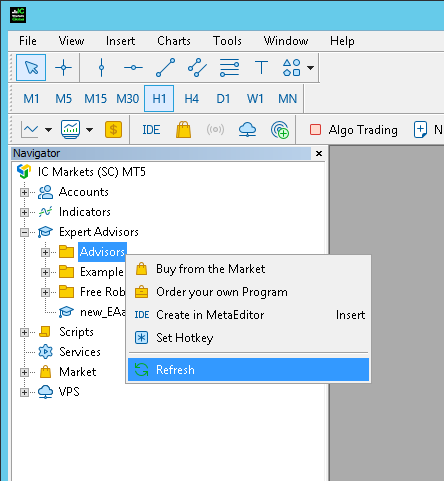This screenshot has height=481, width=444.
Task: Open indicators list dropdown arrow
Action: [89, 130]
